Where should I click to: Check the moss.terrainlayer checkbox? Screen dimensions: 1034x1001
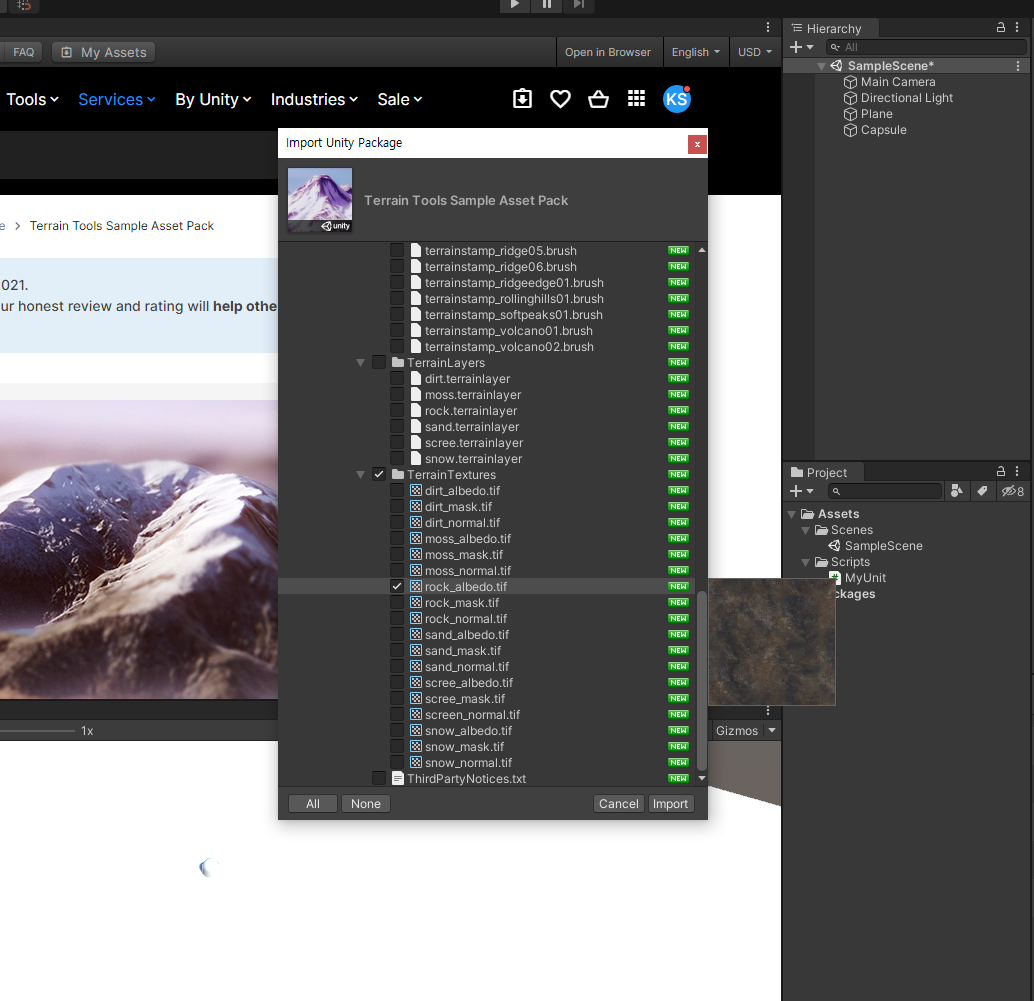coord(397,394)
